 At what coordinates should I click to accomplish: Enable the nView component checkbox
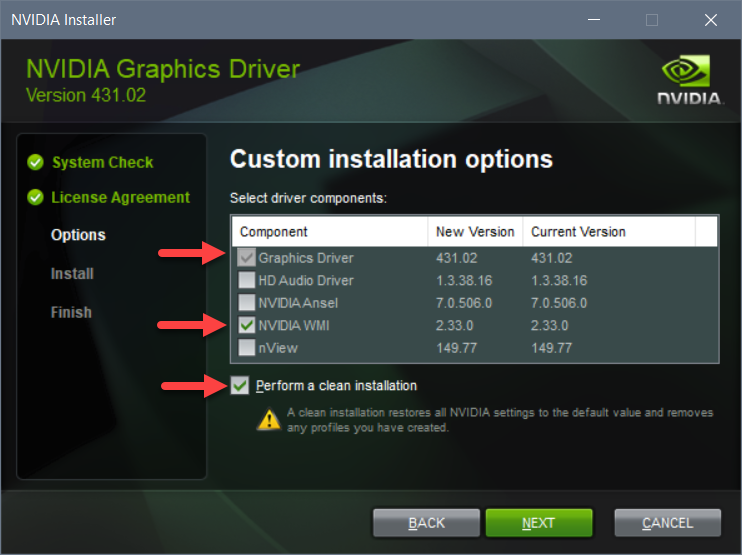point(247,347)
